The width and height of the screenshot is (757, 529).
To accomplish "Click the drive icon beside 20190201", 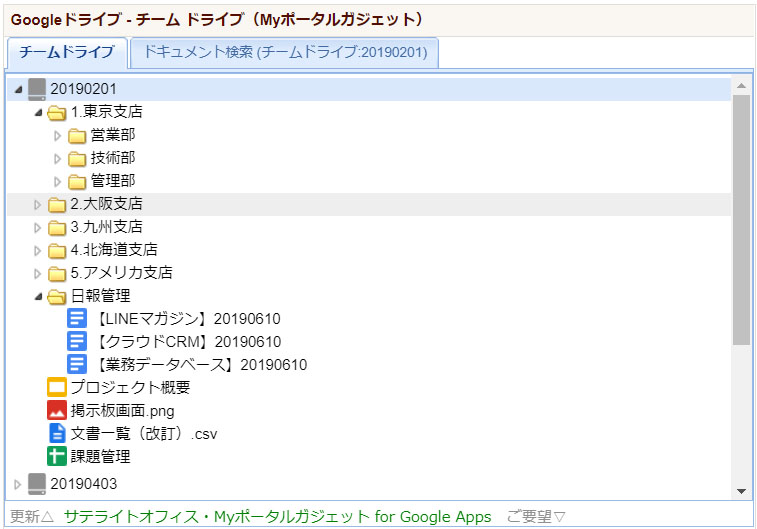I will tap(37, 89).
